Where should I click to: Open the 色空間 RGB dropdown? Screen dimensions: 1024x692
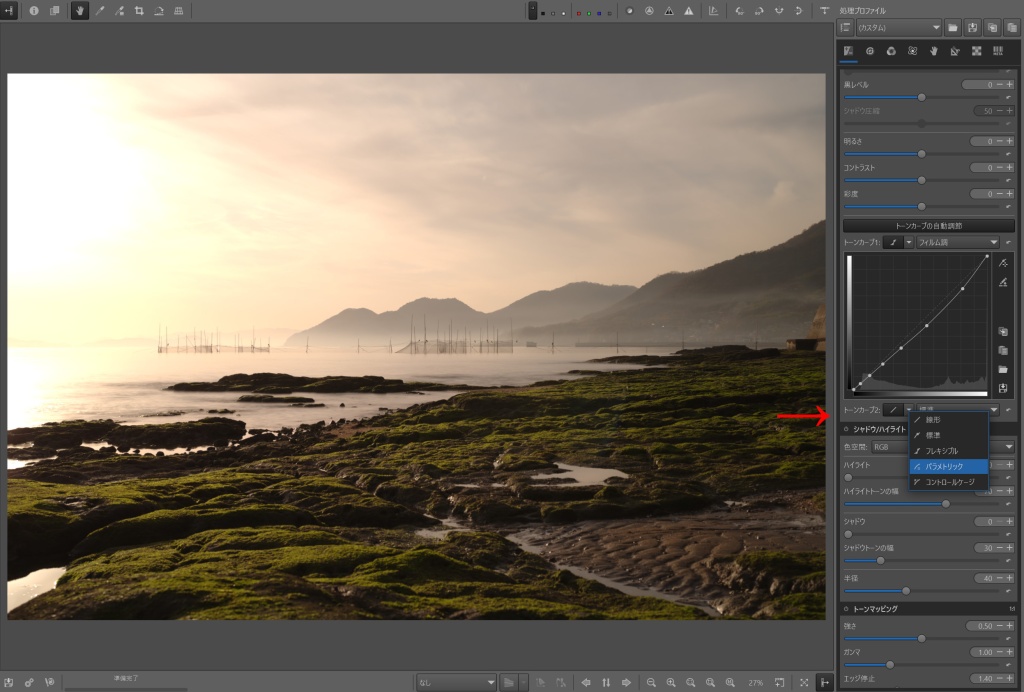(x=943, y=447)
